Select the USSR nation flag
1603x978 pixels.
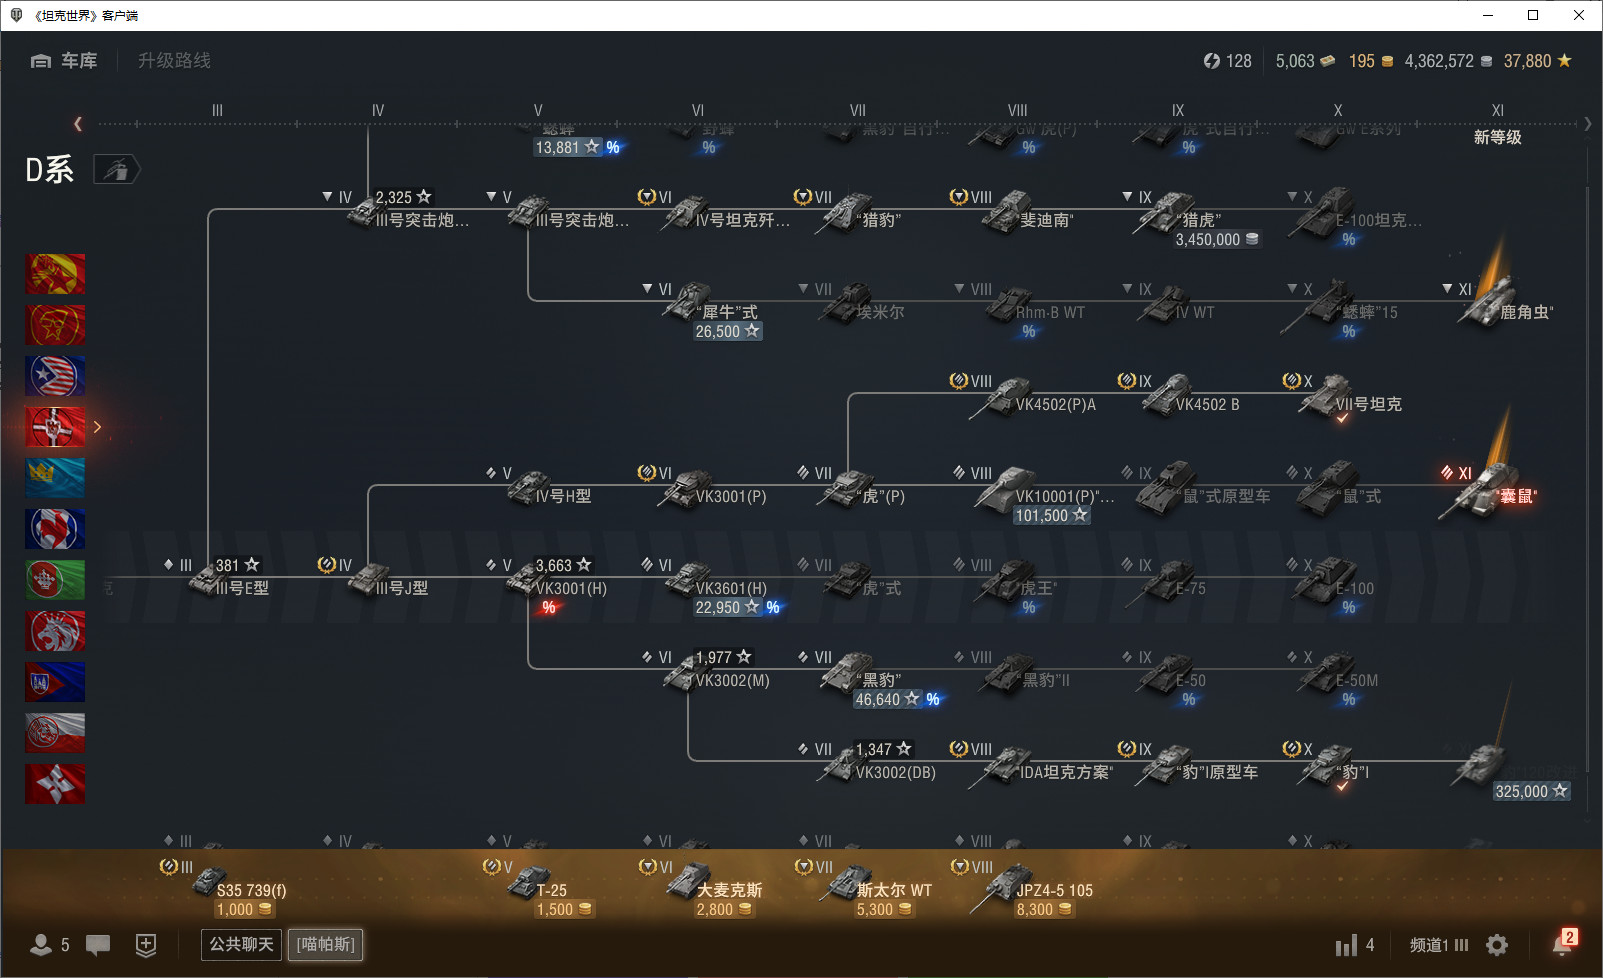click(x=55, y=274)
